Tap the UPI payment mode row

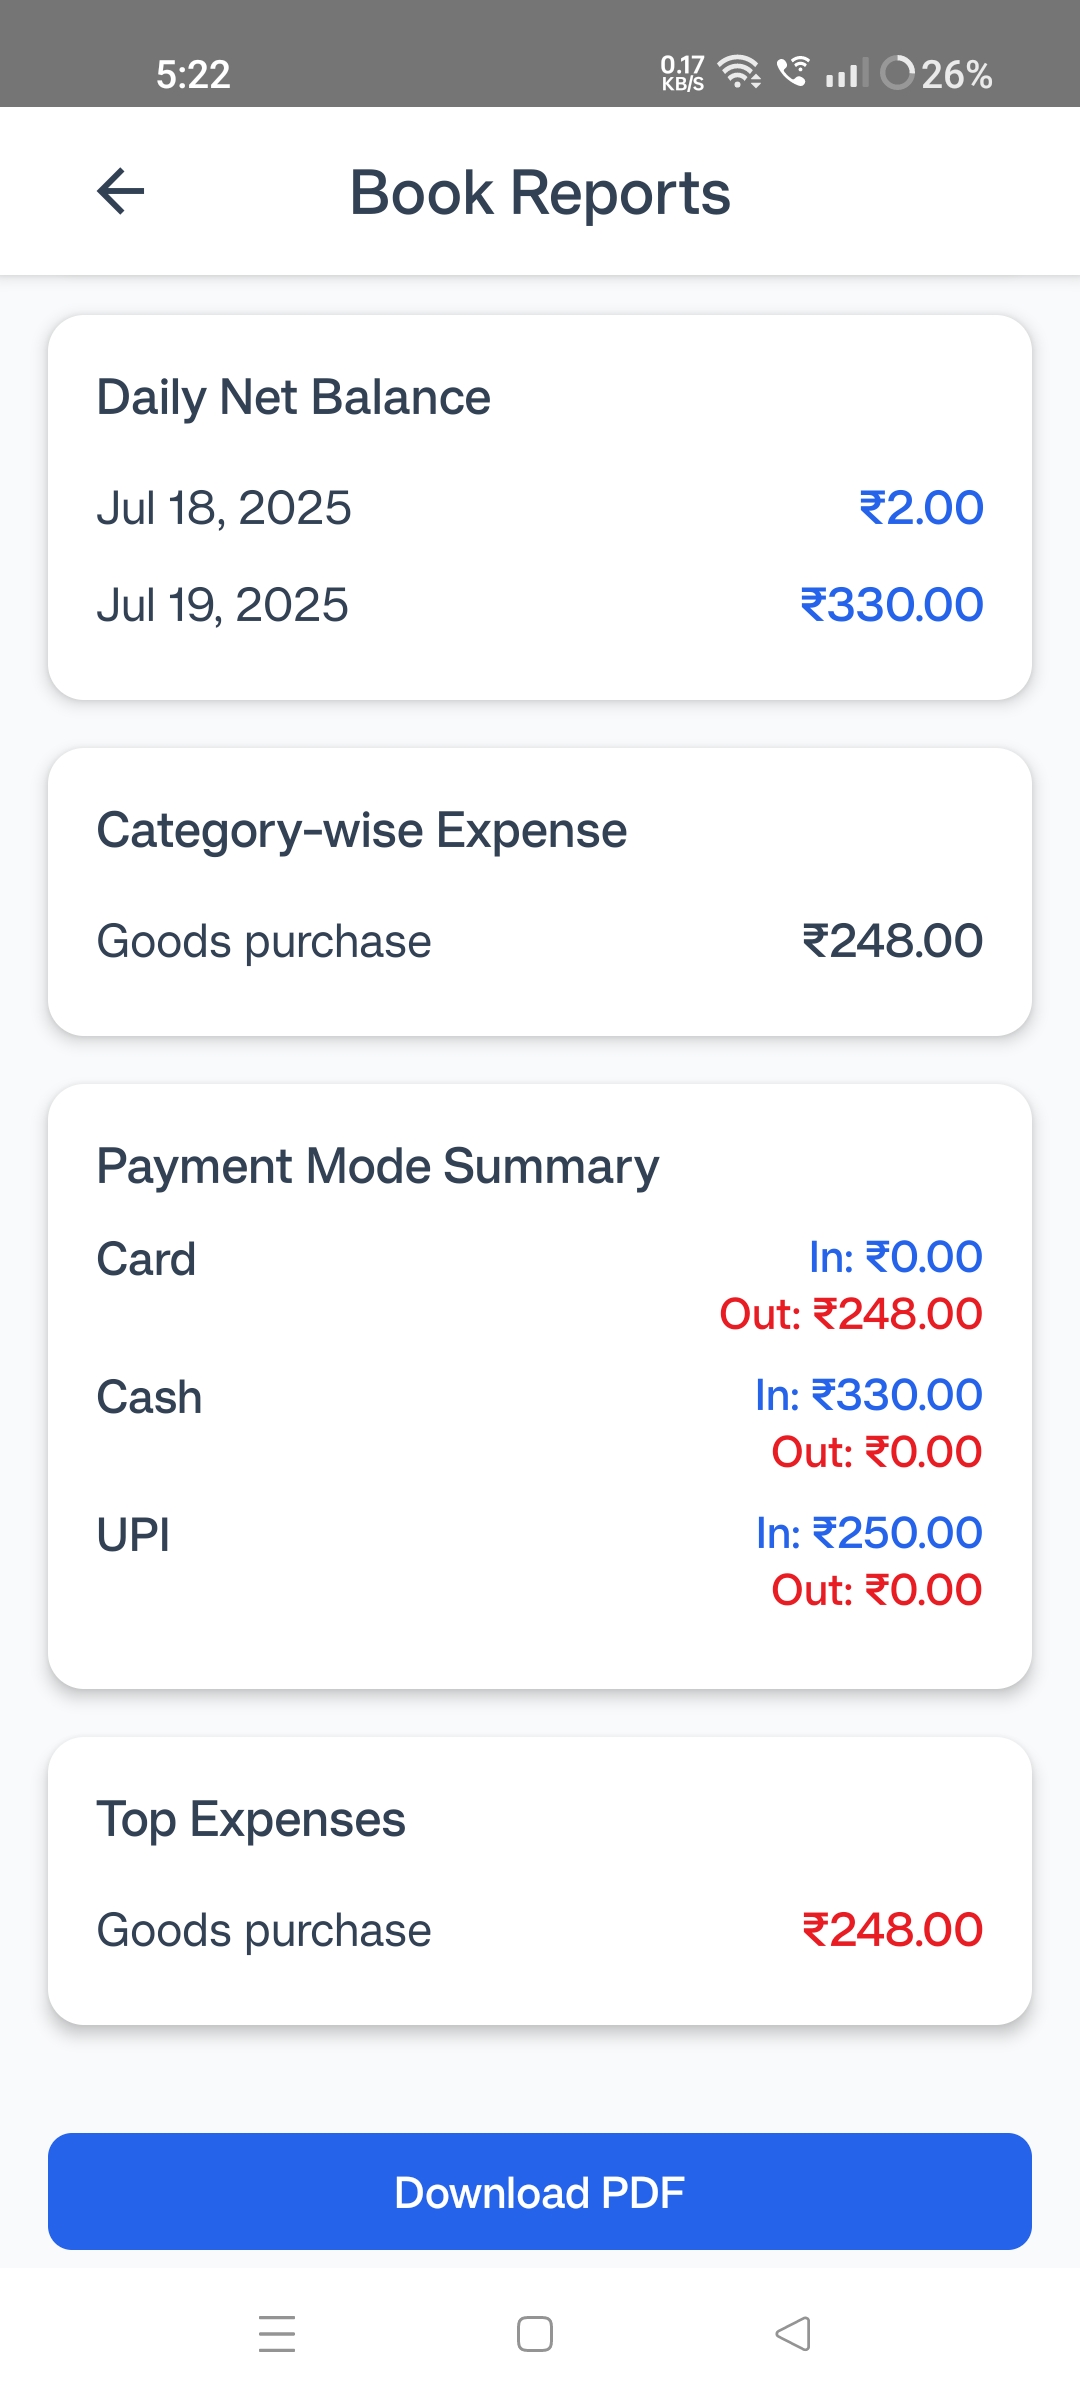pyautogui.click(x=540, y=1561)
